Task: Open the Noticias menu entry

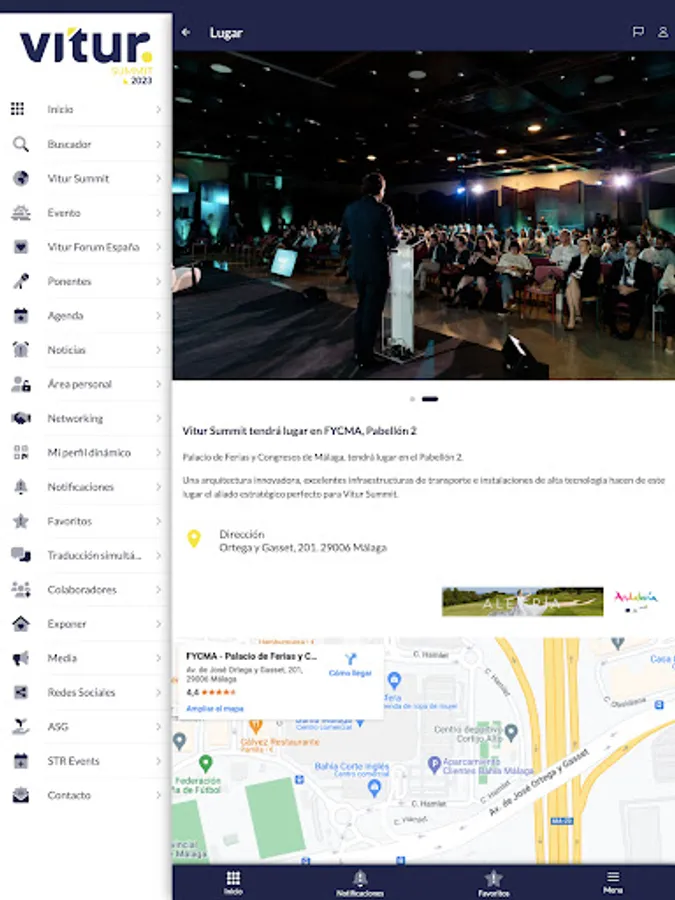Action: [x=86, y=350]
